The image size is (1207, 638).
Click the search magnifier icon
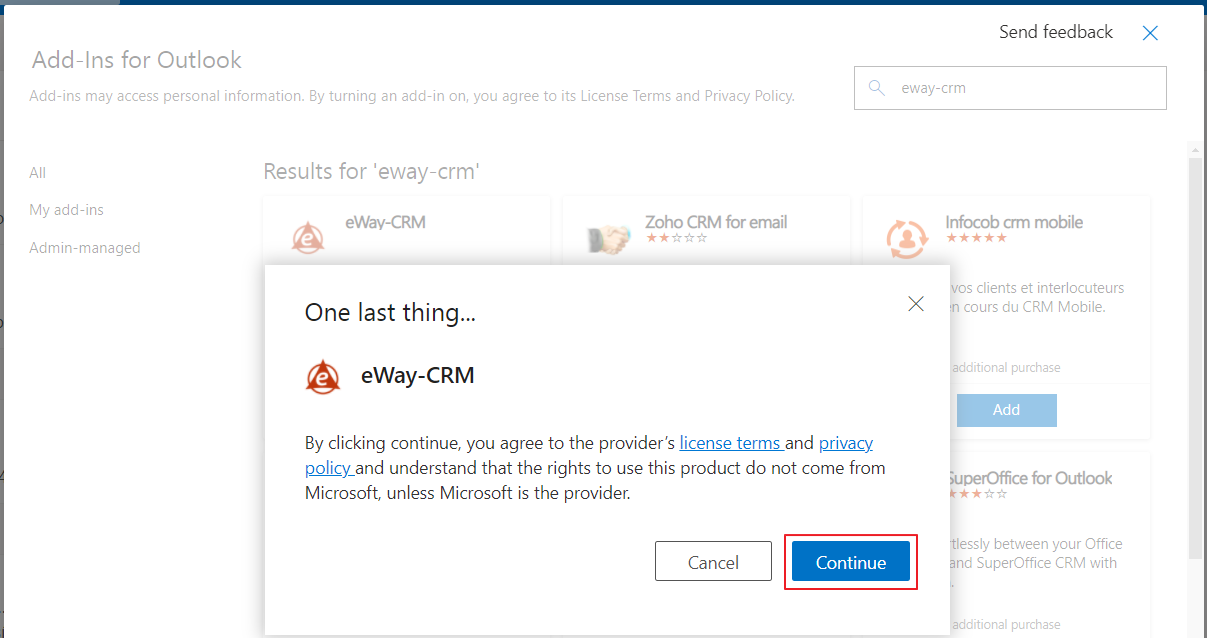[877, 88]
